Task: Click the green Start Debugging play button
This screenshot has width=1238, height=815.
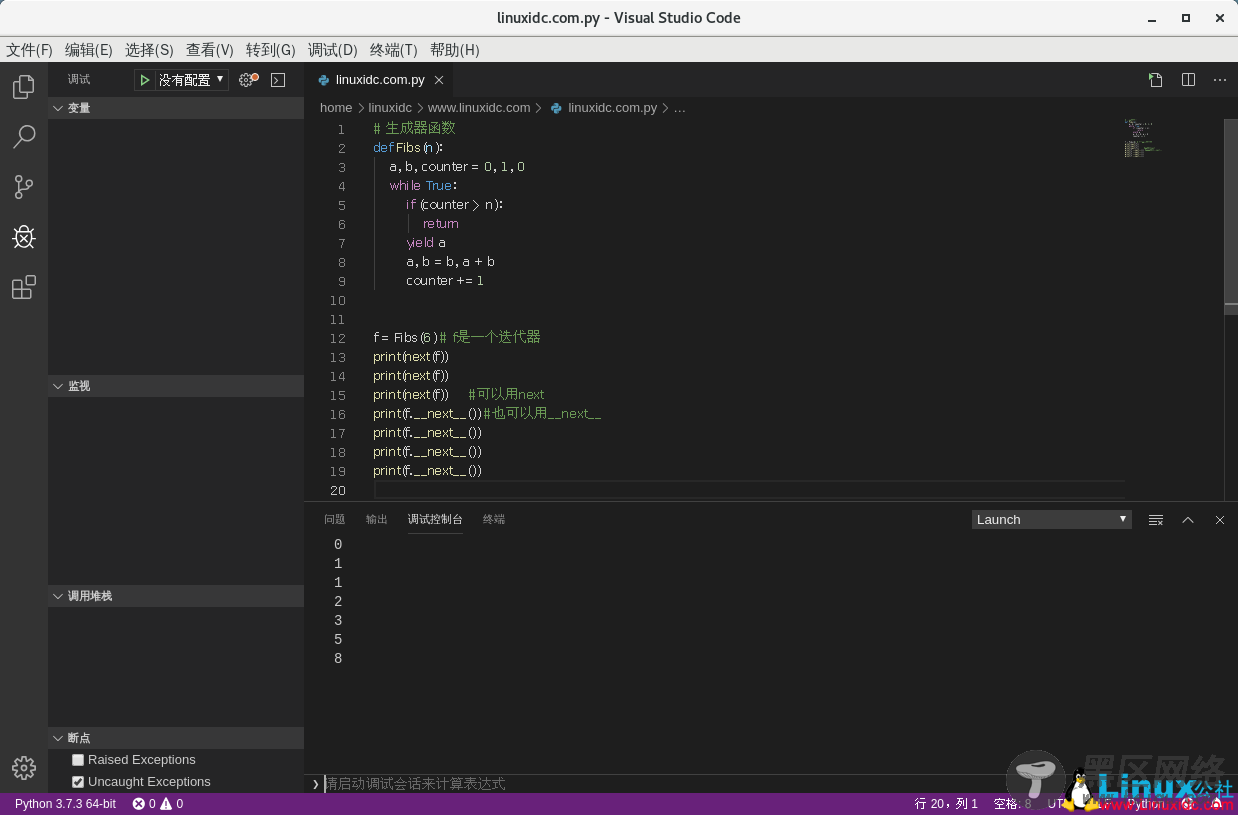Action: point(145,80)
